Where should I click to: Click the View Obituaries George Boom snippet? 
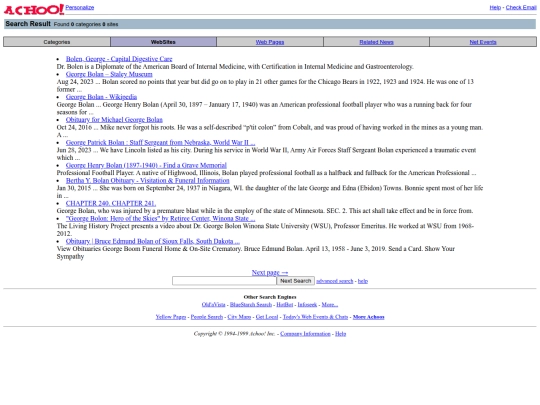pos(256,252)
